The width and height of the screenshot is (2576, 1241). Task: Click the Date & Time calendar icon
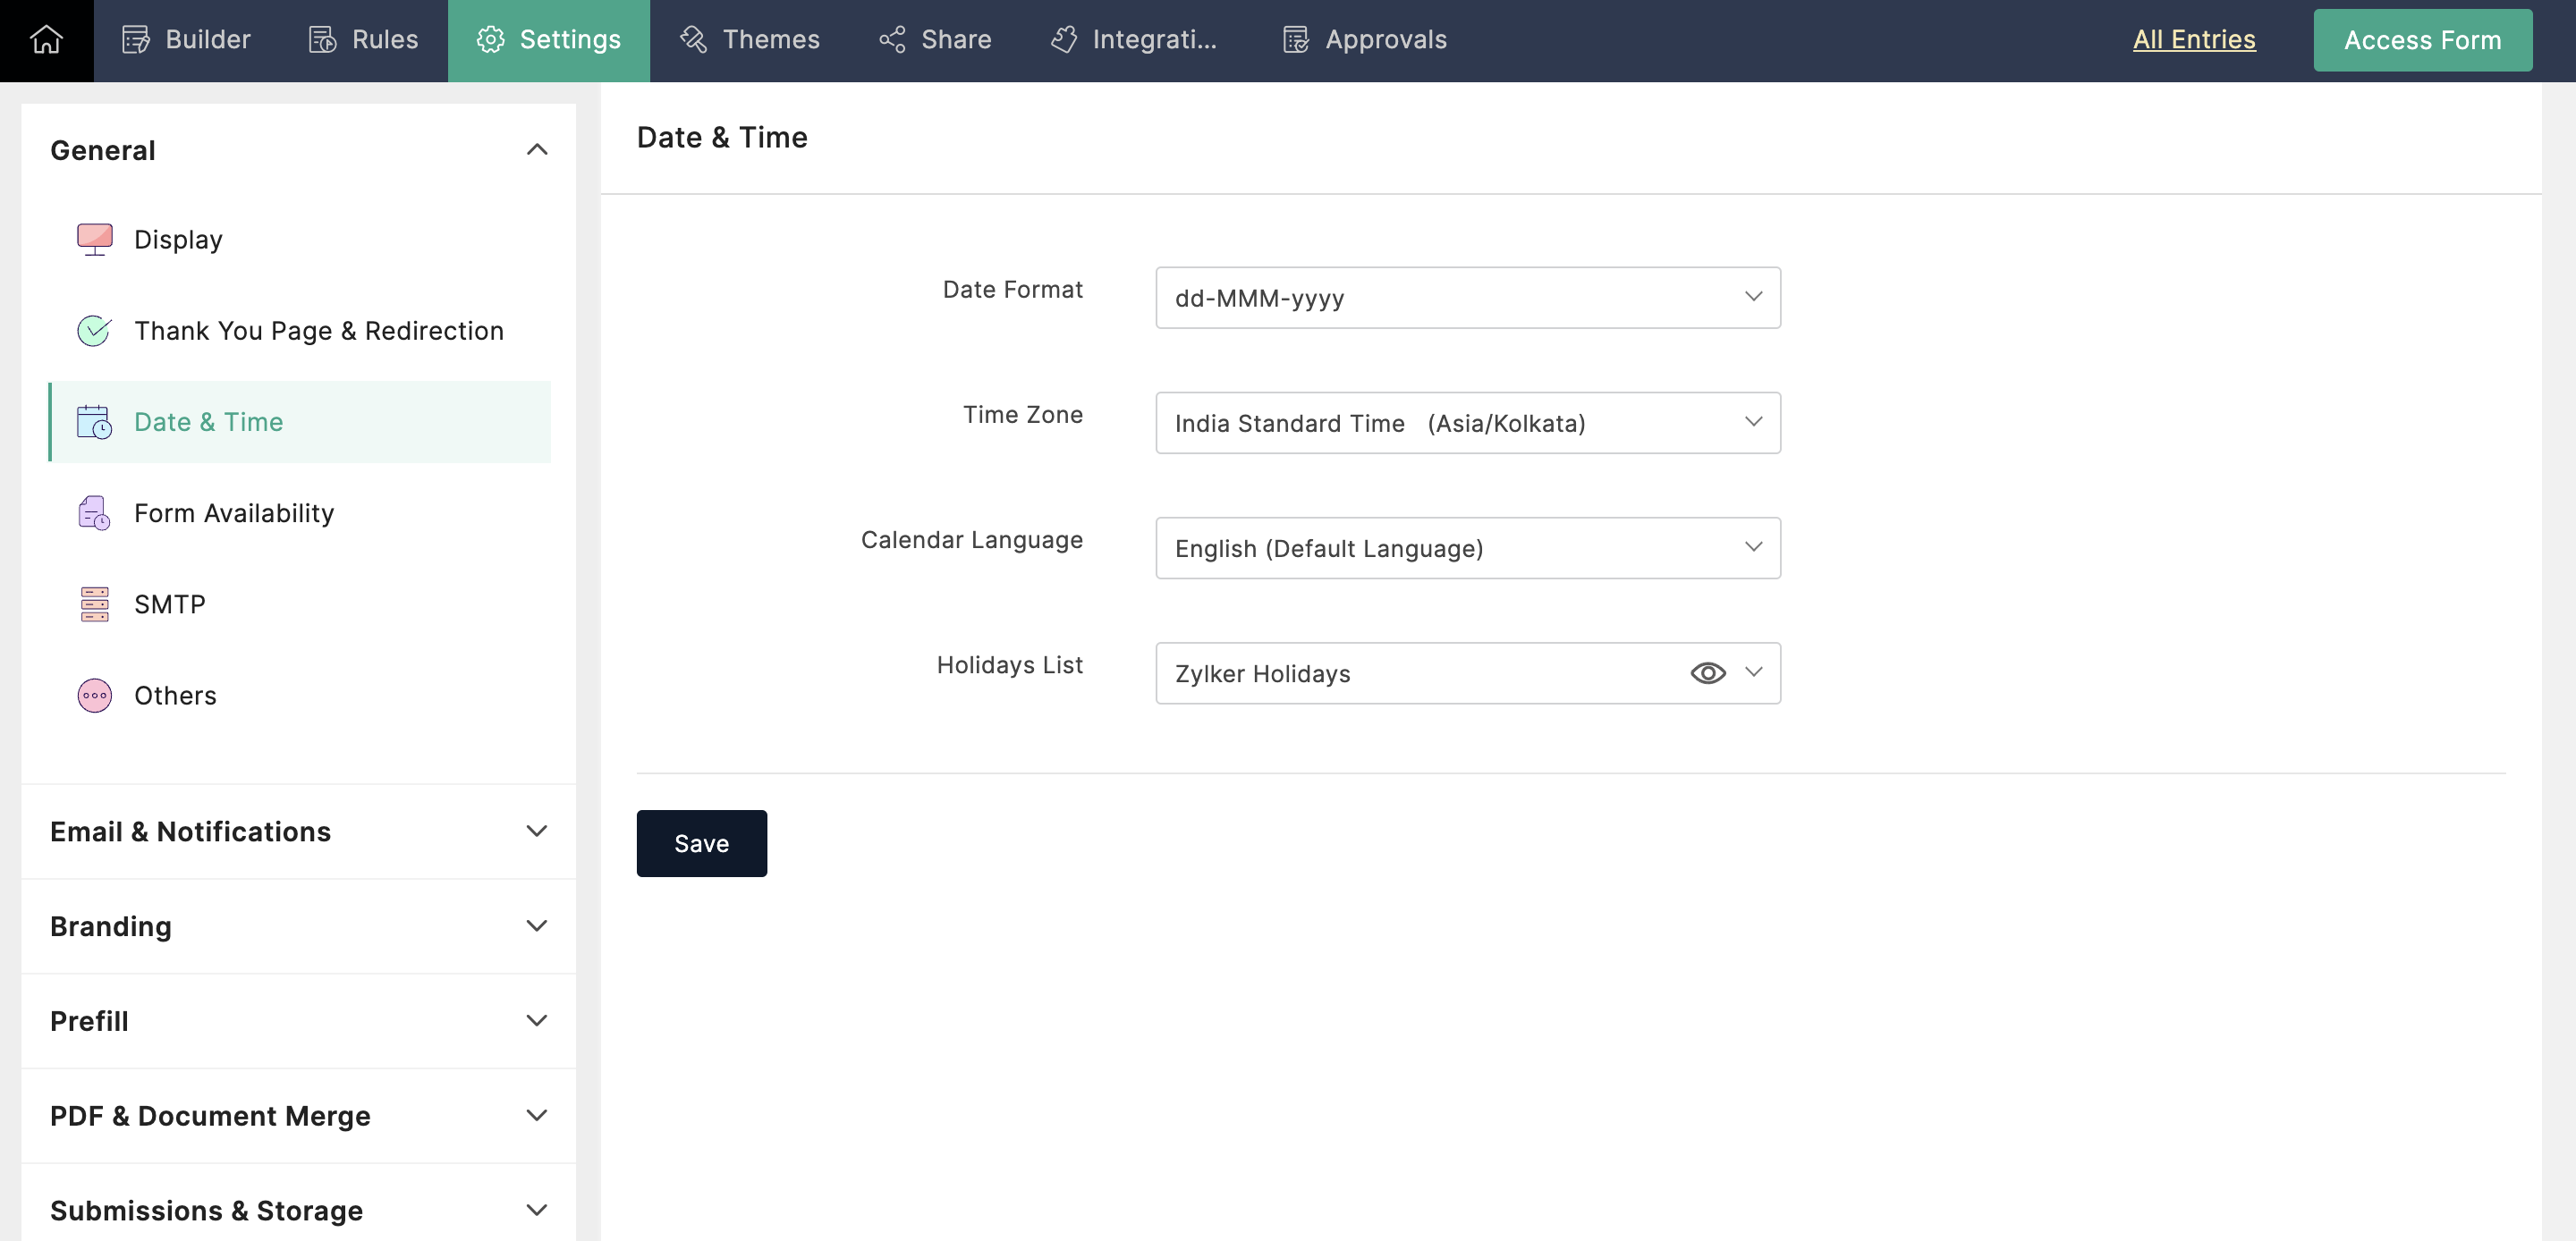(94, 422)
